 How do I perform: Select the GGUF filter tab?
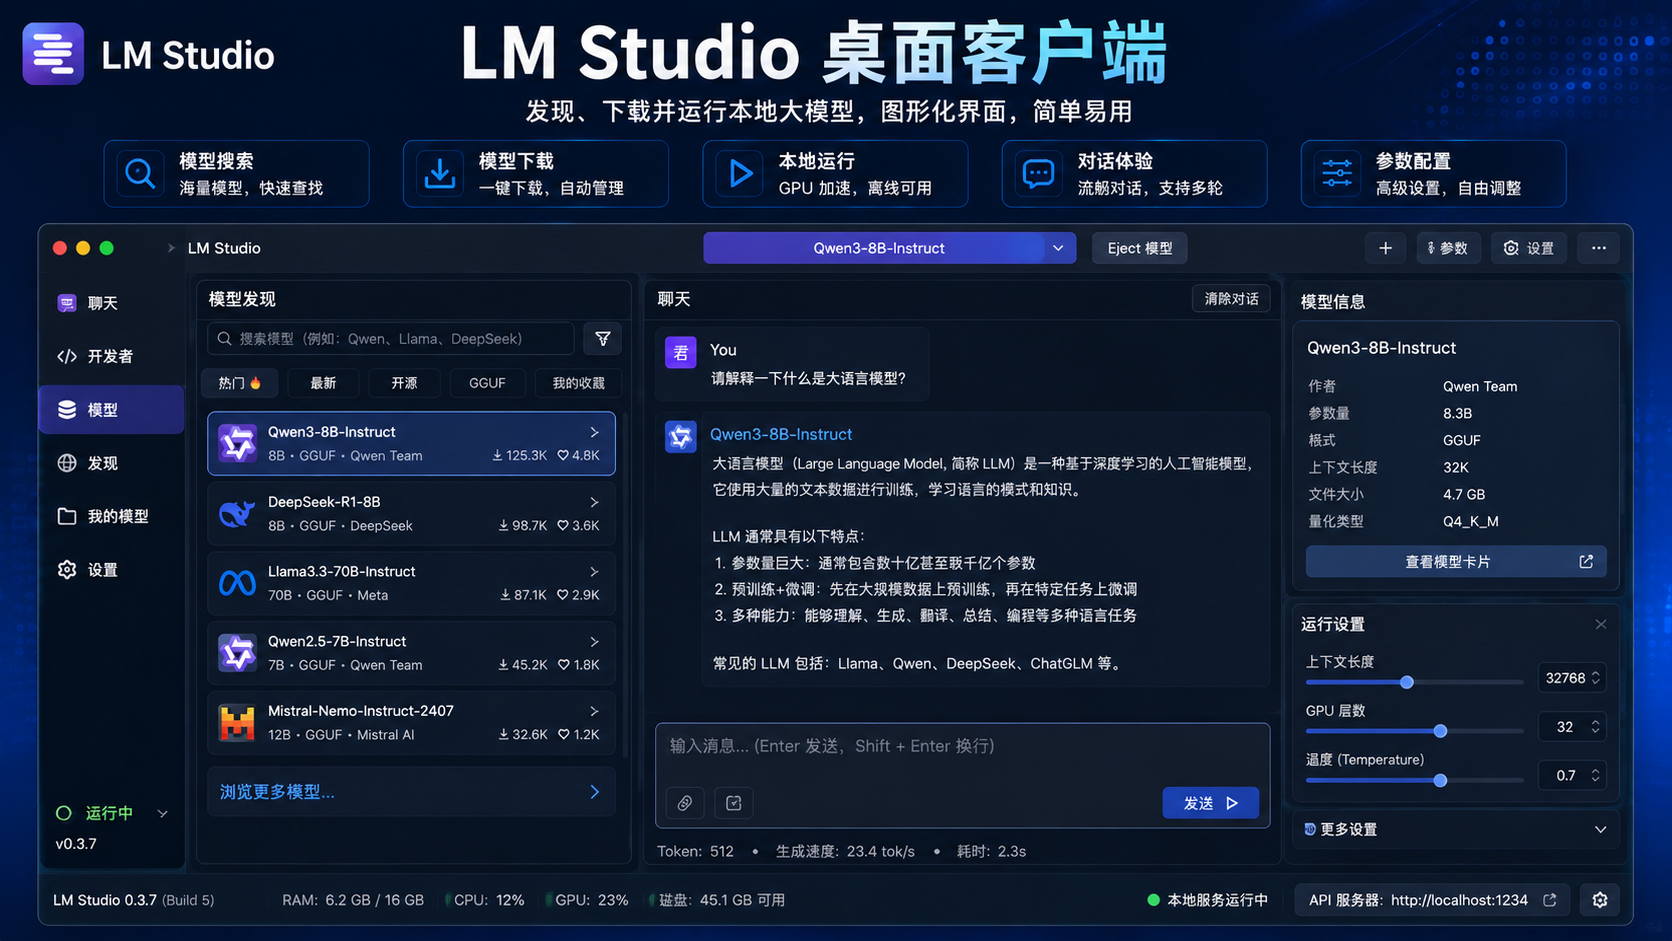pos(487,383)
